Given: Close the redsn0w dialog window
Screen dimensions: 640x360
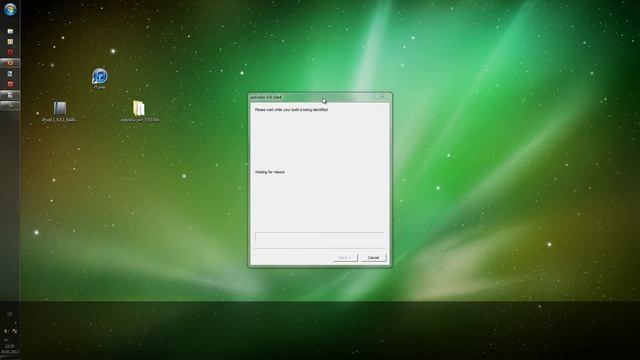Looking at the screenshot, I should [x=382, y=96].
